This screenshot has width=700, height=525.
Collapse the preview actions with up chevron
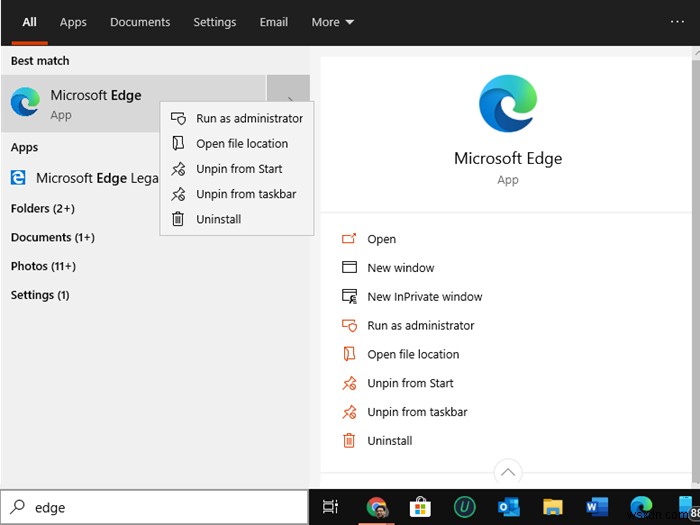[508, 472]
